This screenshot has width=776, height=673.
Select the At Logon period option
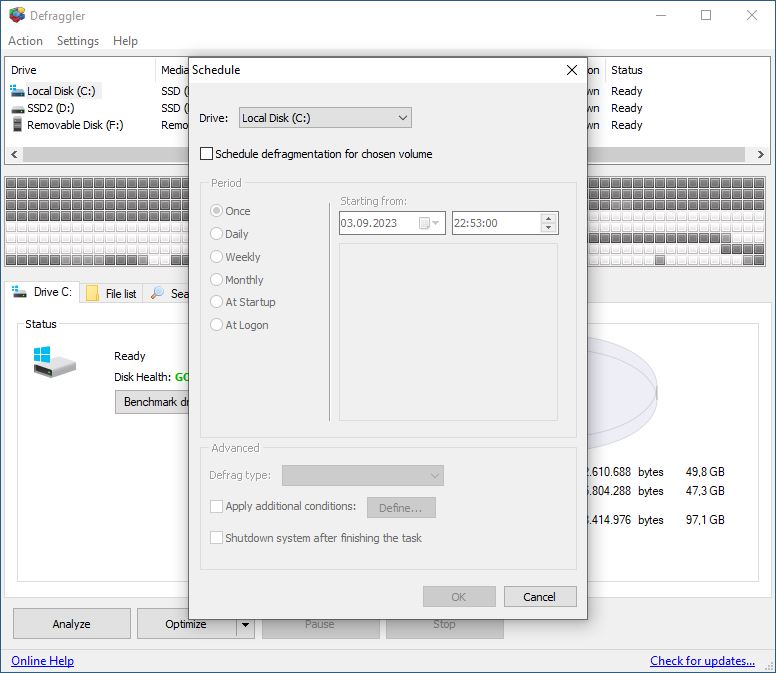point(216,325)
